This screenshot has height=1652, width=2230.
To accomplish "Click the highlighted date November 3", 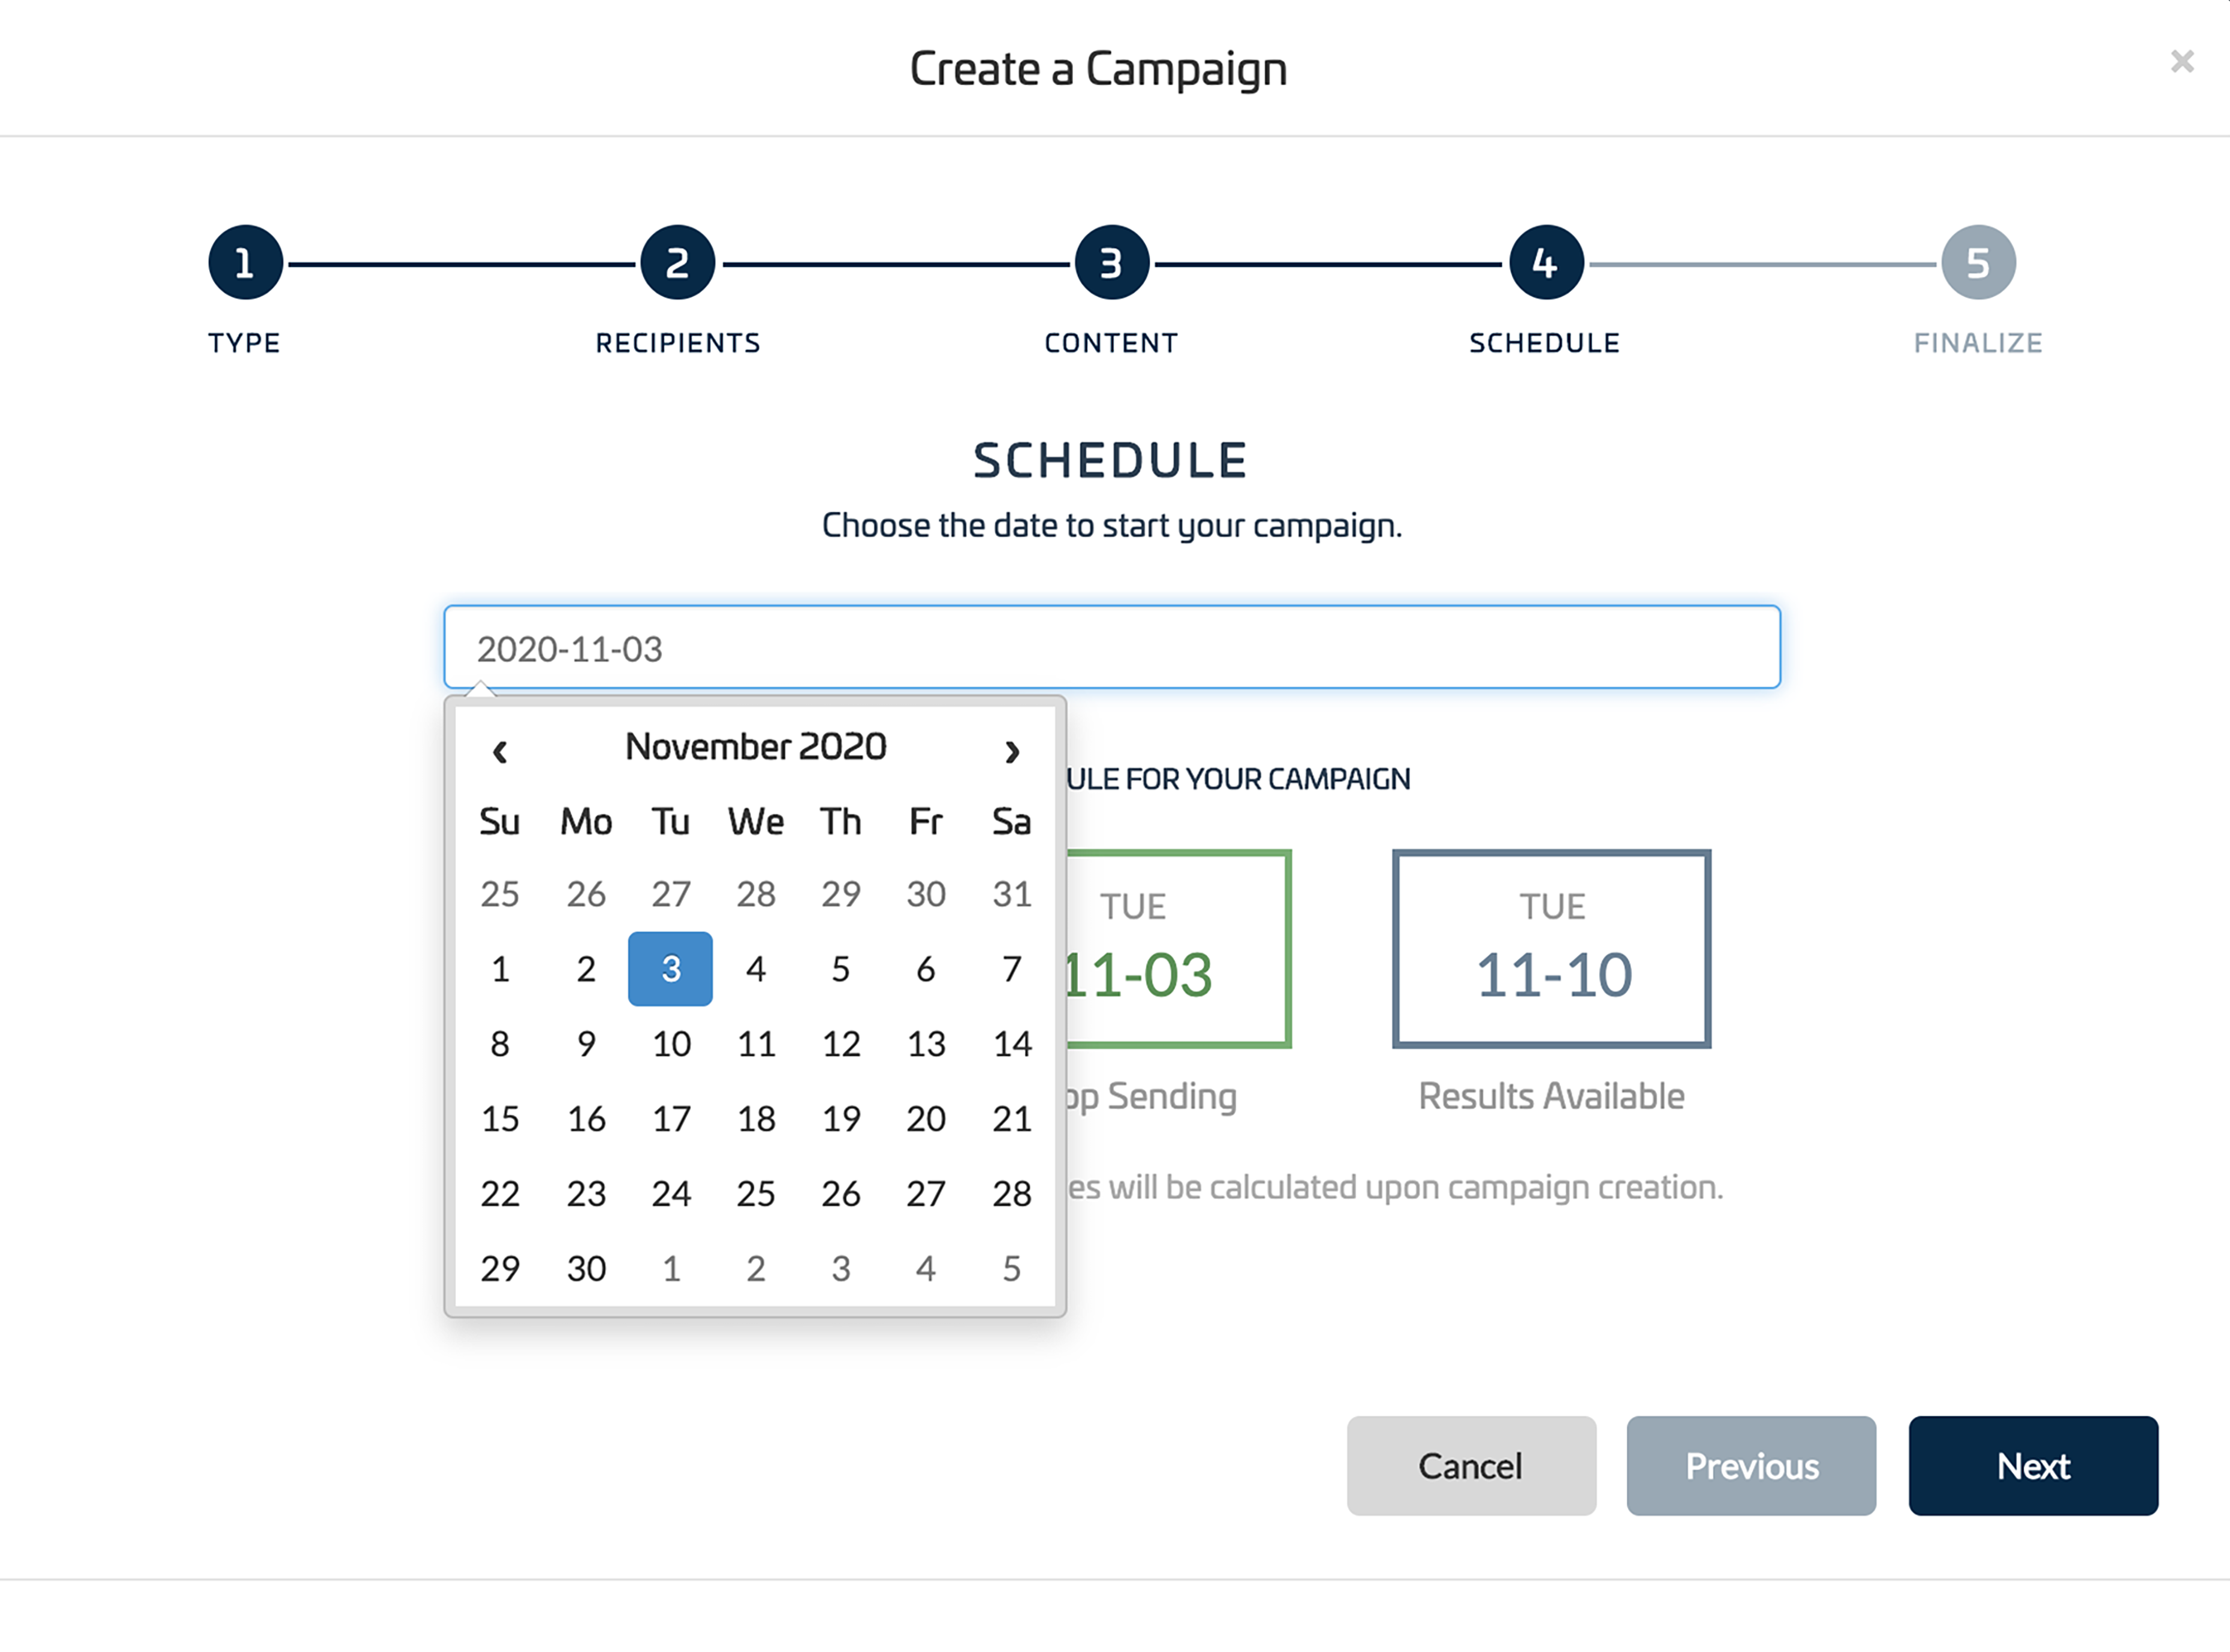I will (671, 969).
